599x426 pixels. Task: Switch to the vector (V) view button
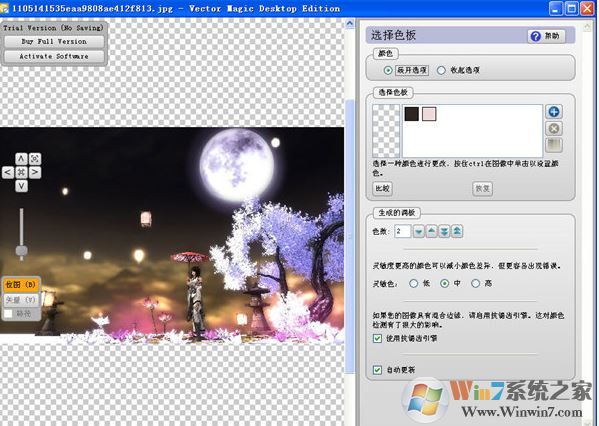21,300
